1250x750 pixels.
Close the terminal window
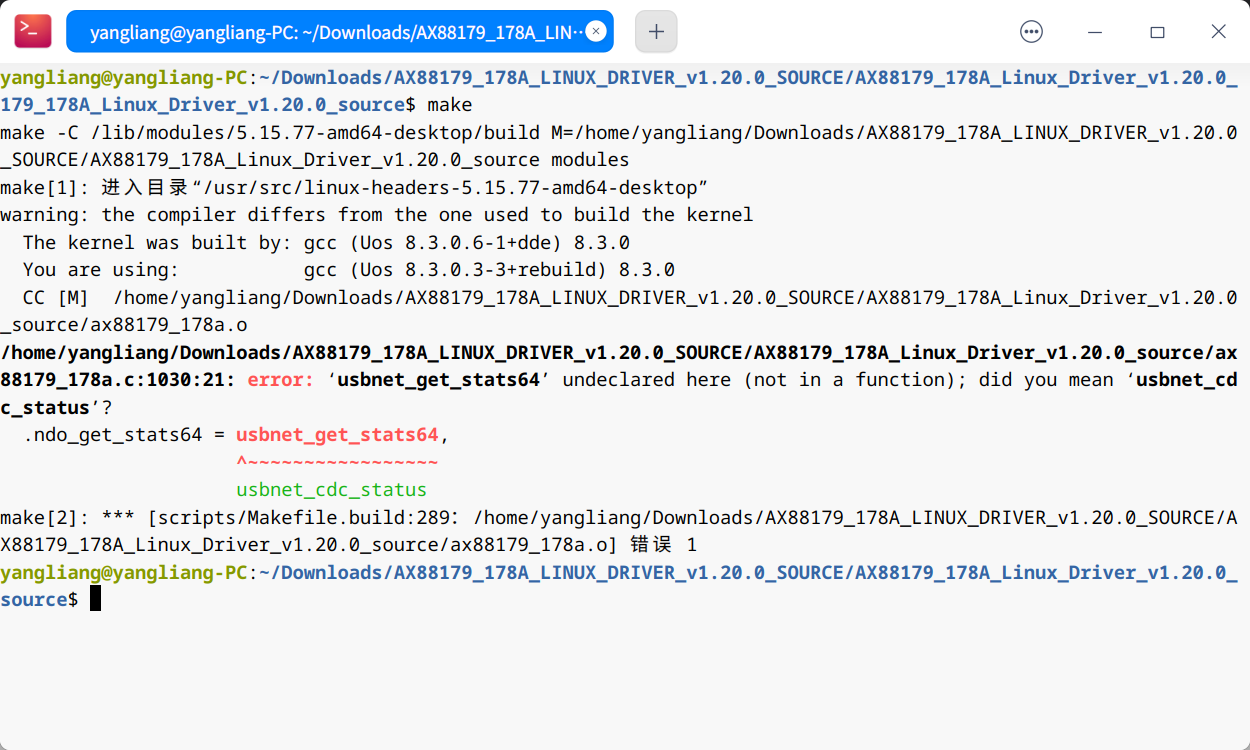(1218, 32)
